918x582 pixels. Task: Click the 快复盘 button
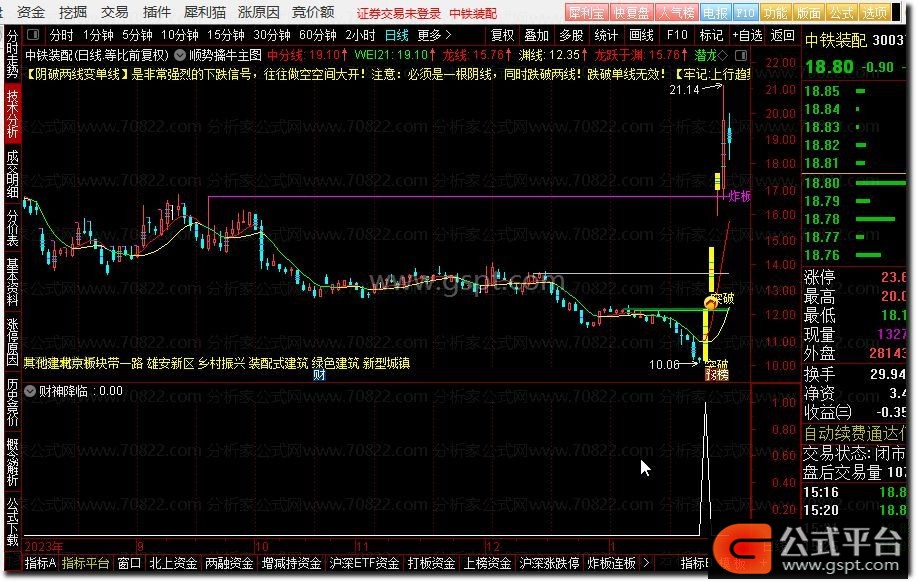[631, 12]
